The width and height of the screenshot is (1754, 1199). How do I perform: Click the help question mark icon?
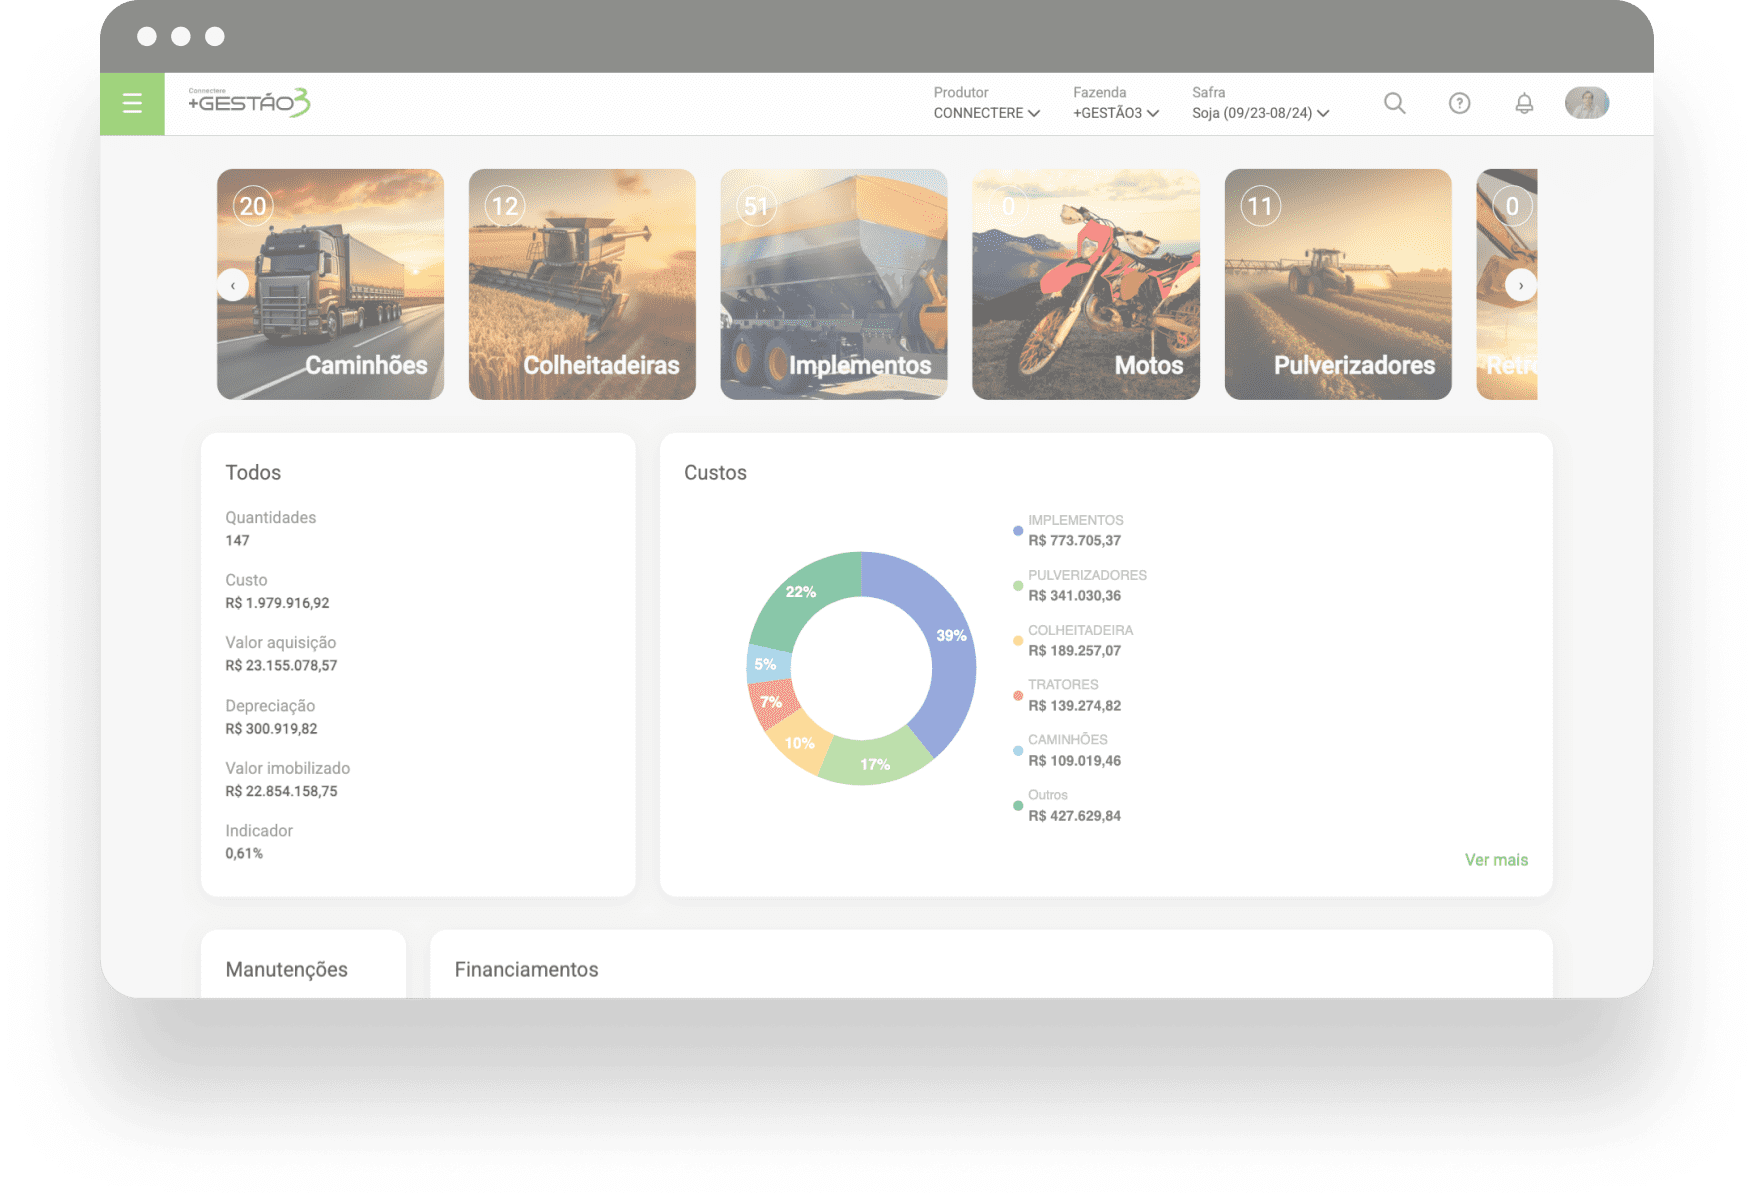pos(1459,103)
